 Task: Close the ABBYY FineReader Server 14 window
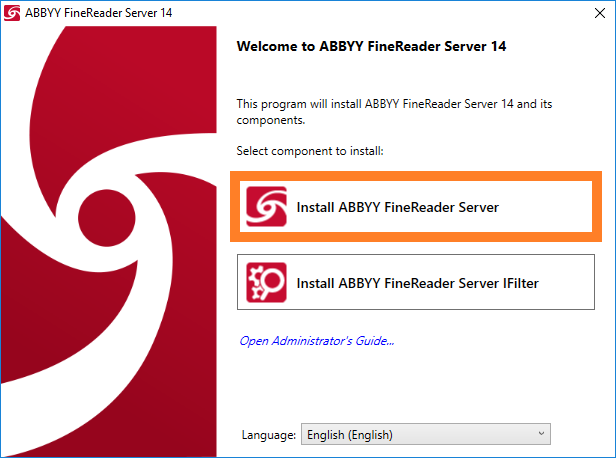click(600, 13)
